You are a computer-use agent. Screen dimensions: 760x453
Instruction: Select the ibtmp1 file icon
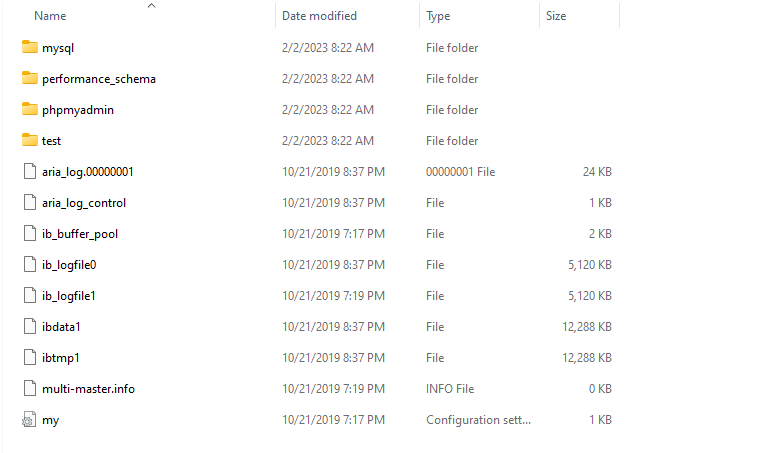[x=29, y=357]
